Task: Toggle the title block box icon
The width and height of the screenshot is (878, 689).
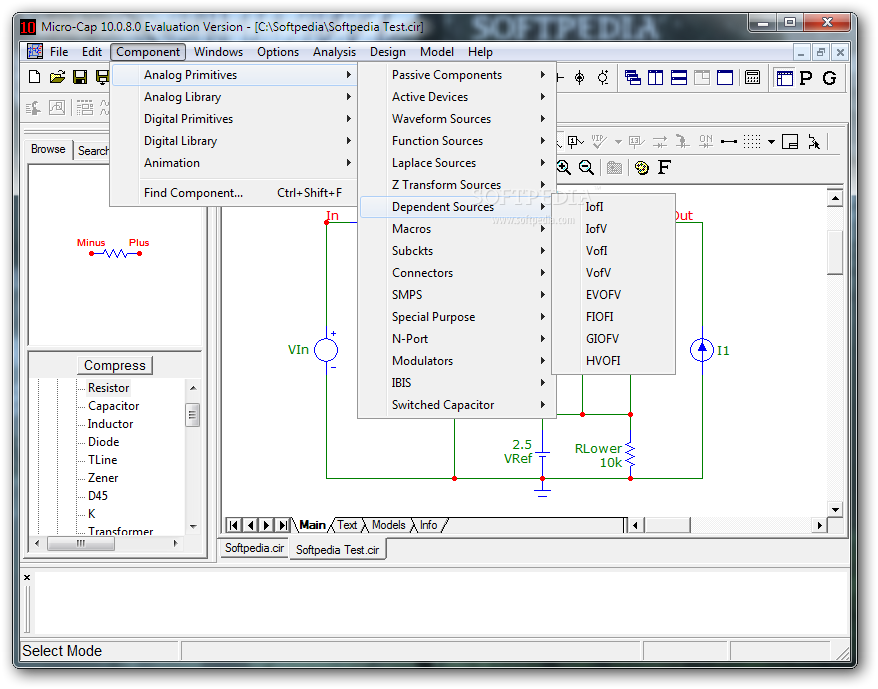Action: (x=790, y=141)
